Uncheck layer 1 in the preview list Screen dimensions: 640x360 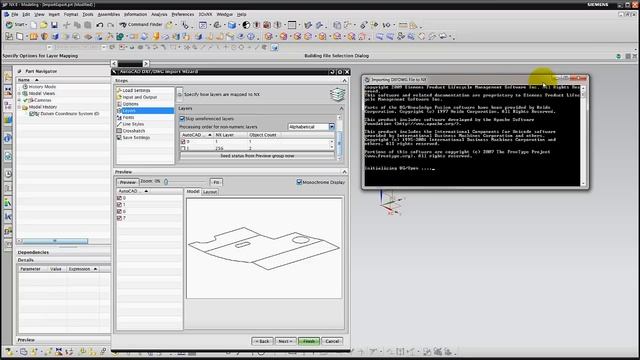pyautogui.click(x=120, y=204)
